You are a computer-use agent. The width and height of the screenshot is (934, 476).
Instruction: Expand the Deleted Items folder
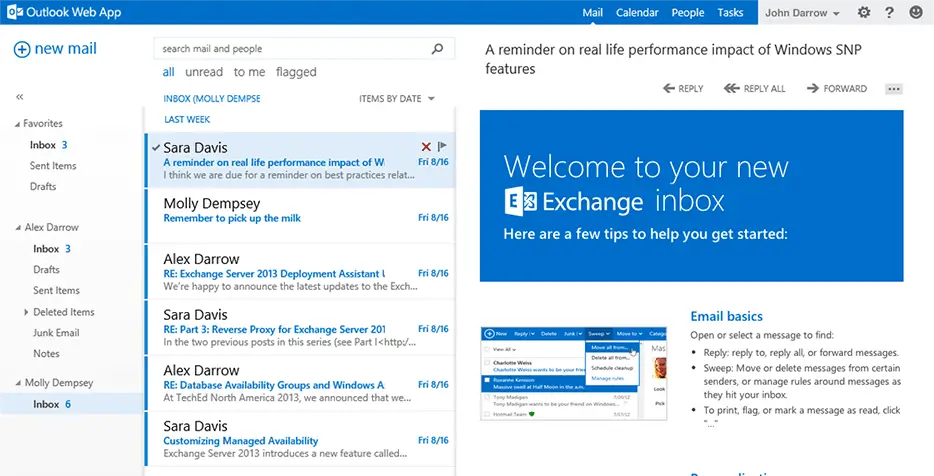(x=25, y=312)
